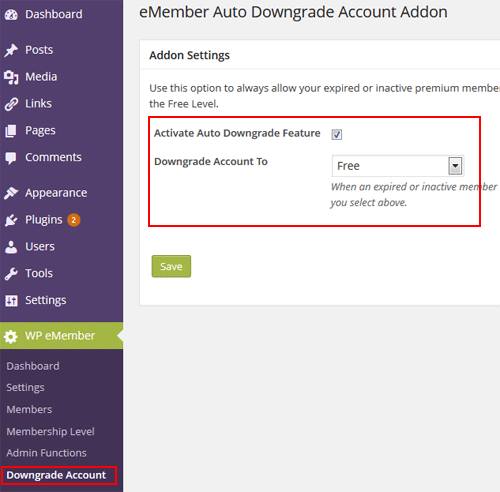The width and height of the screenshot is (500, 492).
Task: Click the Addon Settings panel heading
Action: tap(189, 55)
